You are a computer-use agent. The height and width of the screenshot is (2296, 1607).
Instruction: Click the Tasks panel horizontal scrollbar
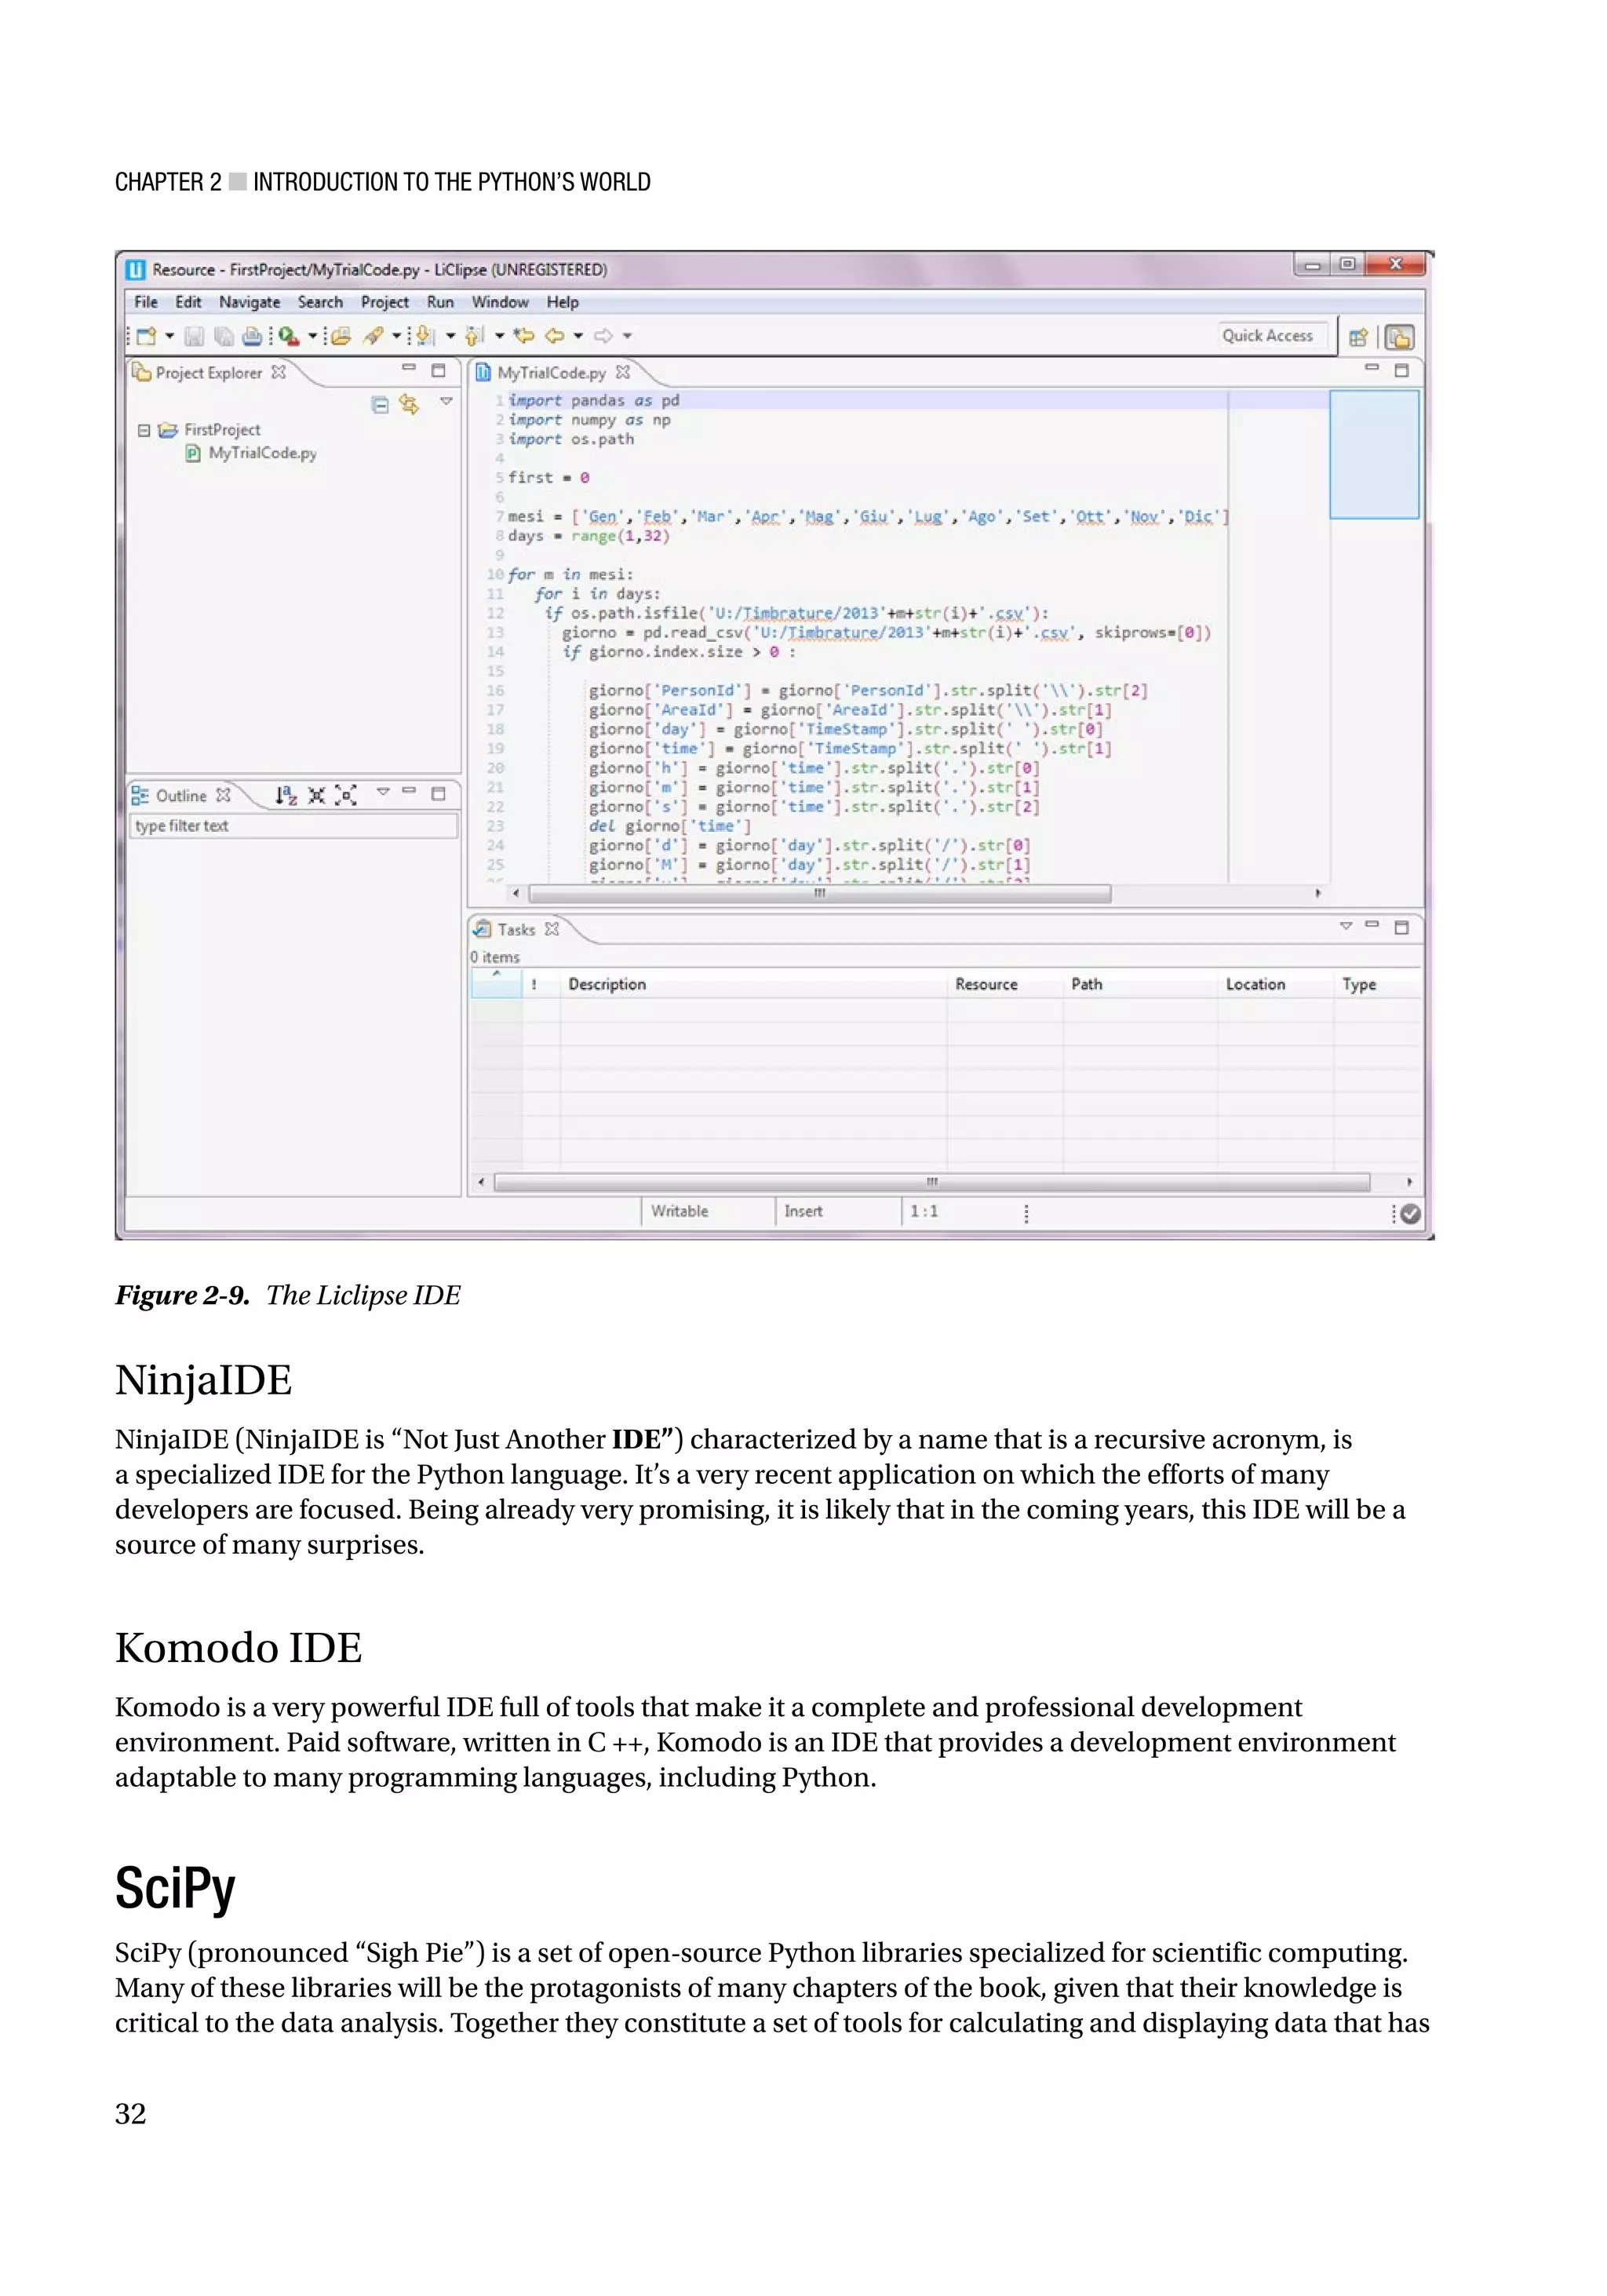(x=931, y=1183)
